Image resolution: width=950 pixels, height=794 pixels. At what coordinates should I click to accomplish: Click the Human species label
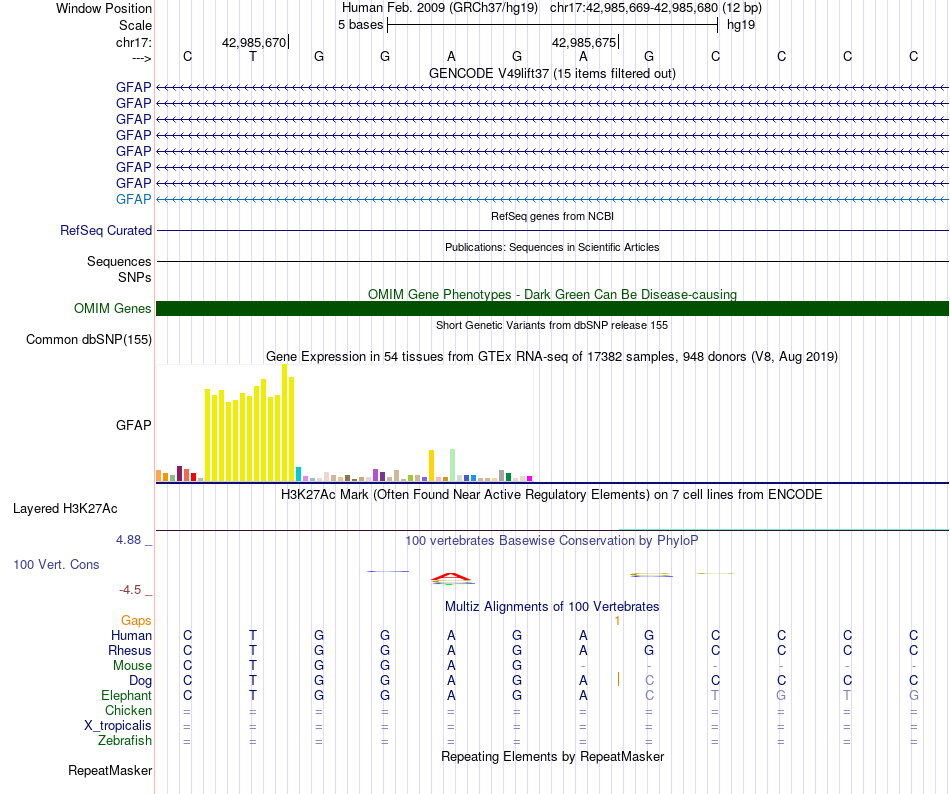(131, 635)
